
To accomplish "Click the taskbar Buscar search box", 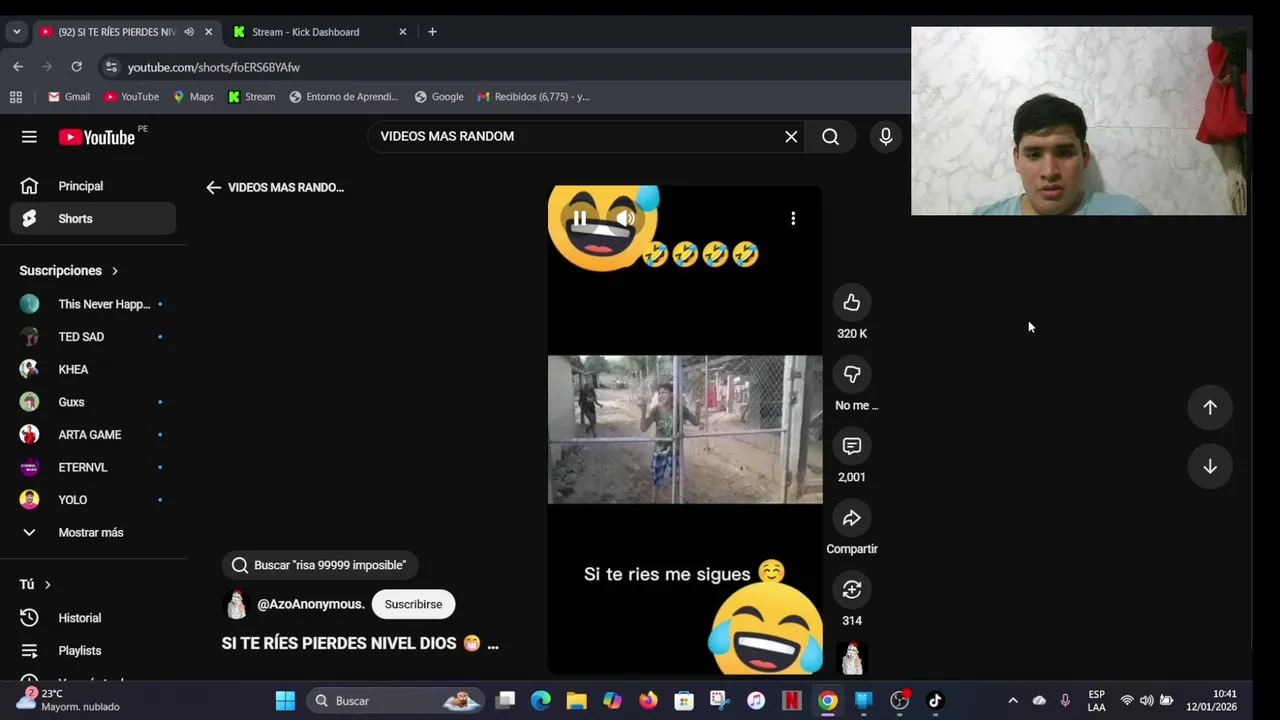I will click(x=396, y=701).
